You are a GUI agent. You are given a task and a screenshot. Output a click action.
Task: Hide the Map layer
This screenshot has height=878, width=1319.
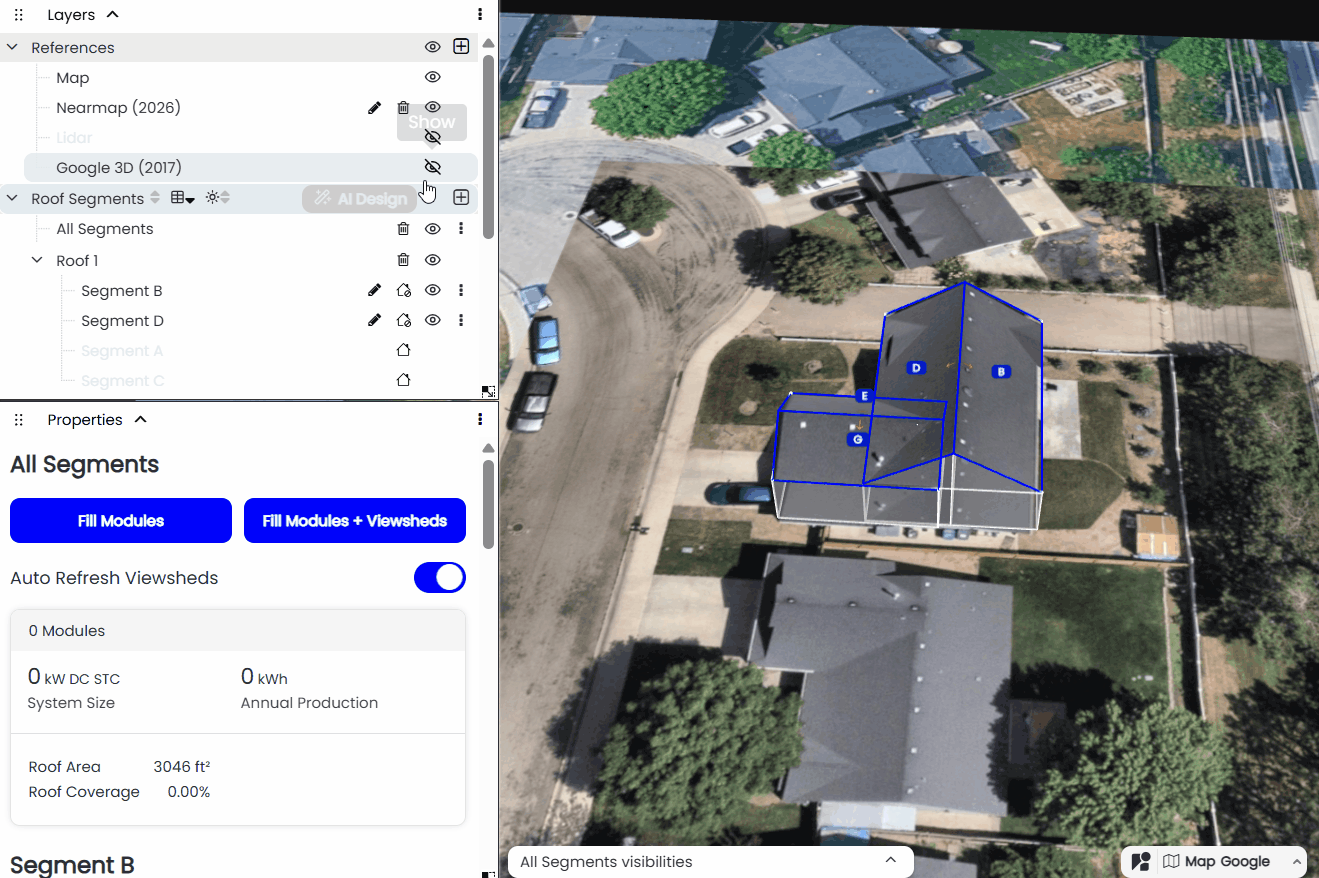[x=432, y=77]
